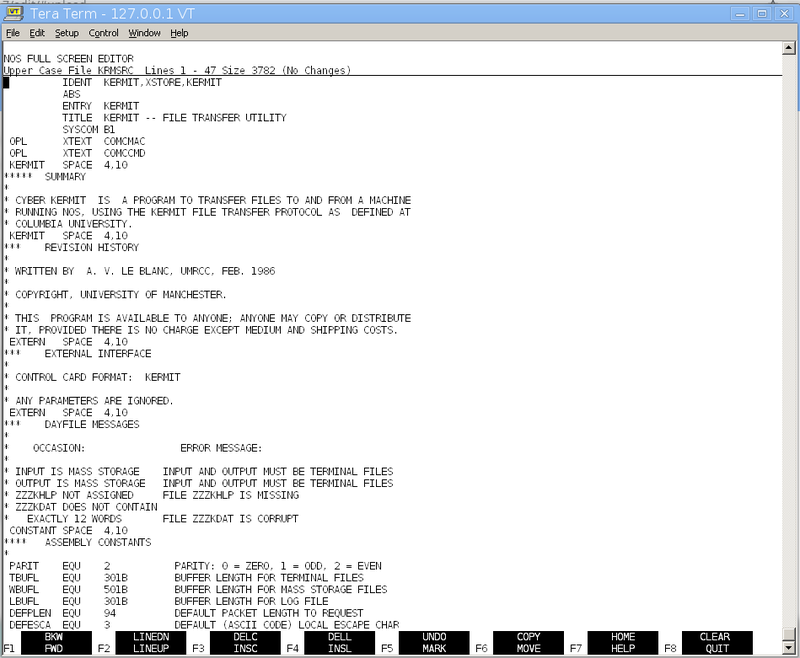Click the F7 key label

point(576,649)
